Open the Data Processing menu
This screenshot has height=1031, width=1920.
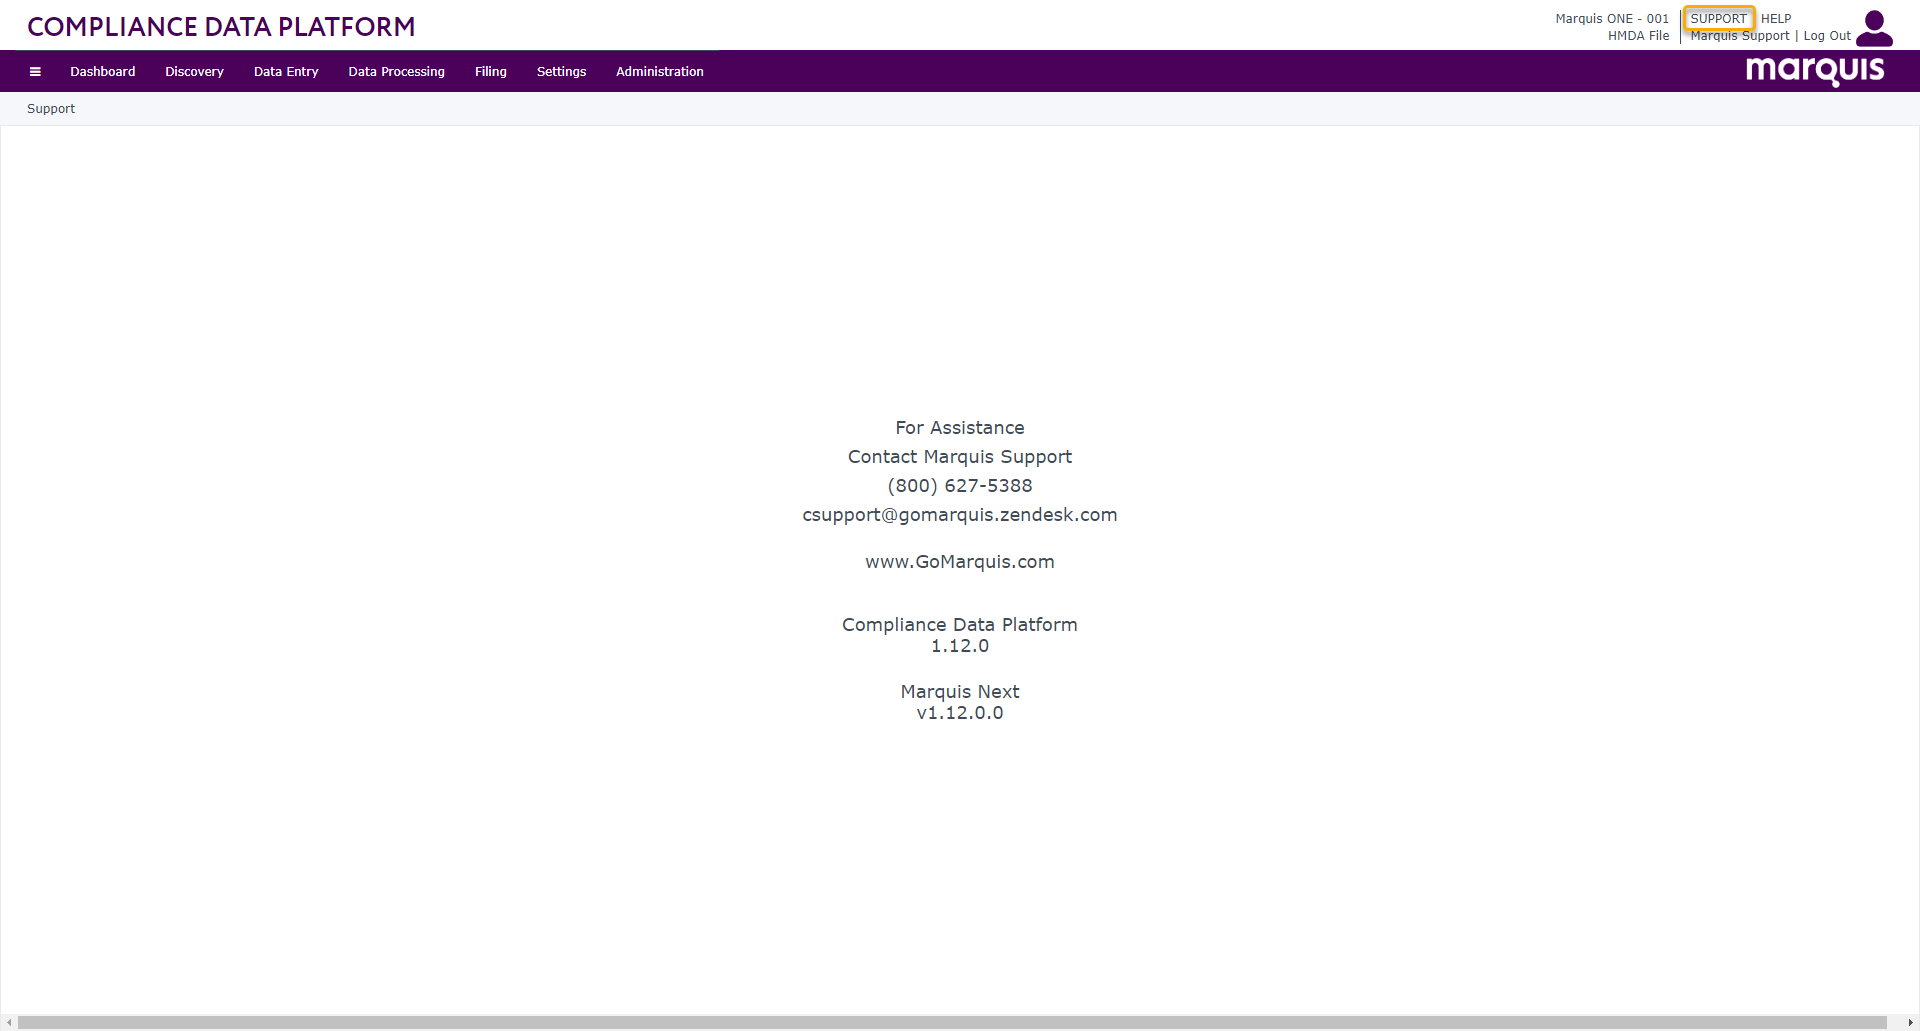(396, 72)
